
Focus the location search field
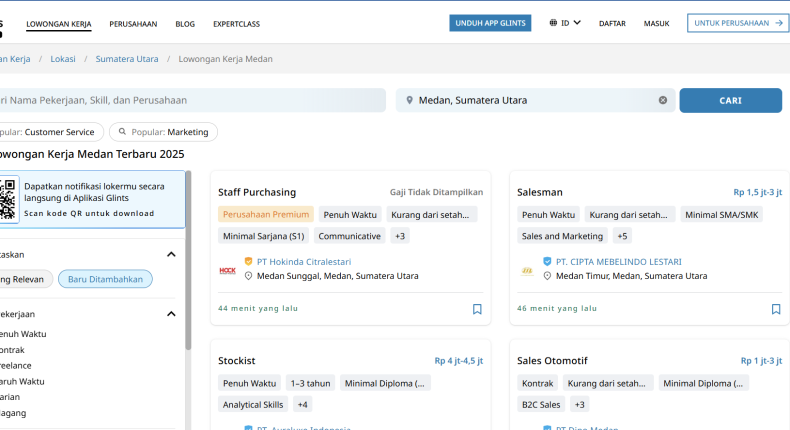535,100
